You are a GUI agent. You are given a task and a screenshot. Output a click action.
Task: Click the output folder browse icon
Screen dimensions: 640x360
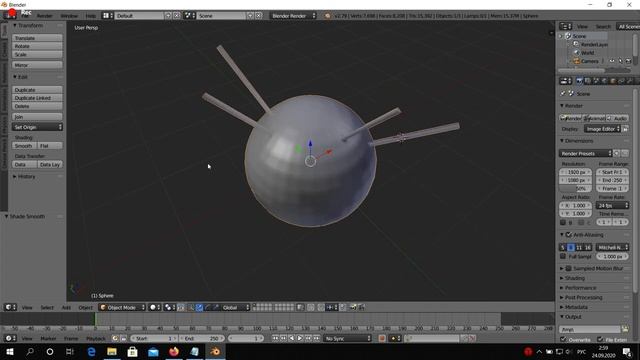(625, 329)
